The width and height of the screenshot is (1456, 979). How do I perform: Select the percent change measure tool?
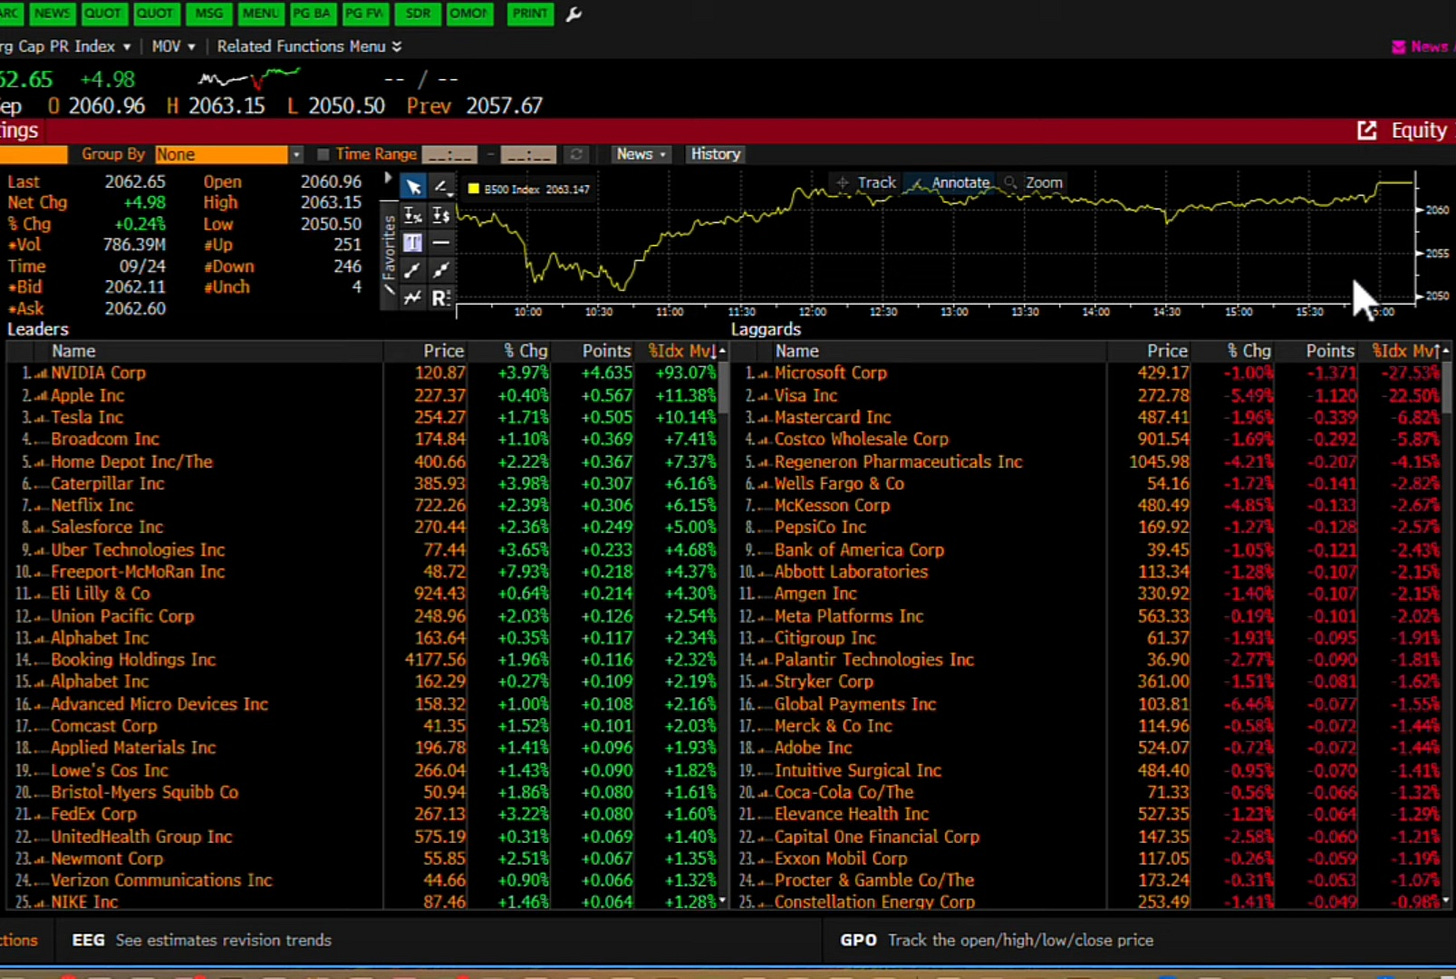[x=413, y=215]
